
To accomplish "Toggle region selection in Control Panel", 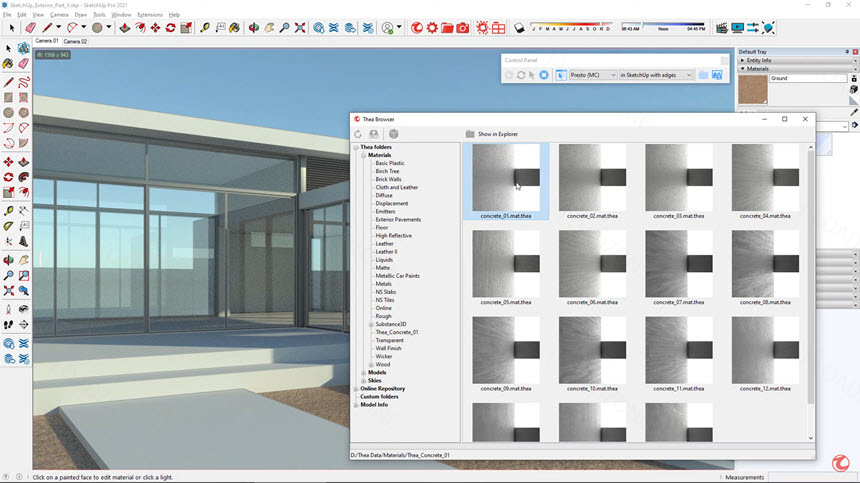I will (x=561, y=75).
